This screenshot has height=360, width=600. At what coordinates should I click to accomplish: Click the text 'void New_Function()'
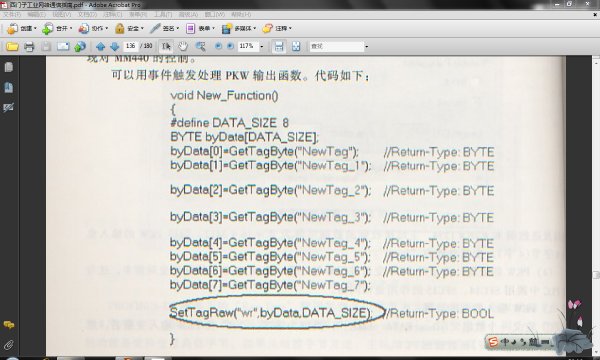tap(224, 96)
